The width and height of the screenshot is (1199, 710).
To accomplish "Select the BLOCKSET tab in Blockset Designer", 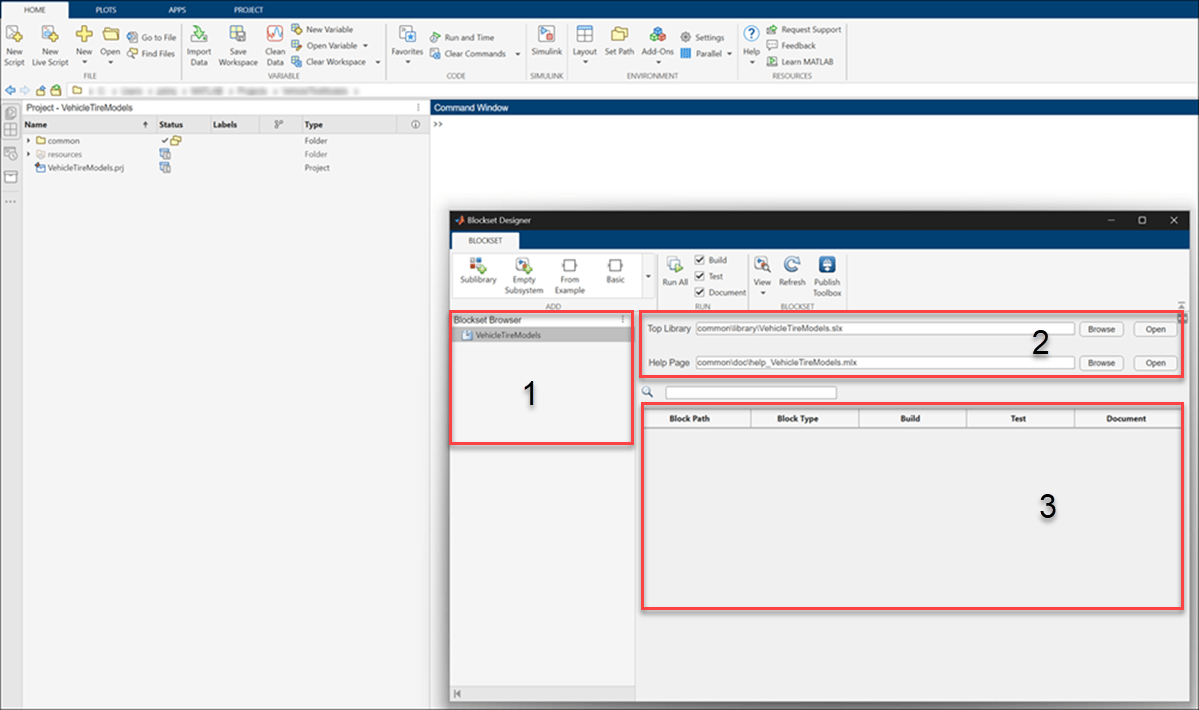I will pos(485,241).
